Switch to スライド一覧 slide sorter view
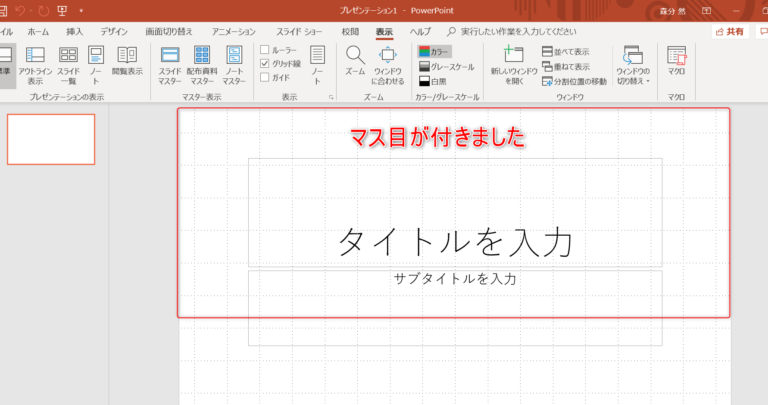The height and width of the screenshot is (405, 768). pos(68,65)
